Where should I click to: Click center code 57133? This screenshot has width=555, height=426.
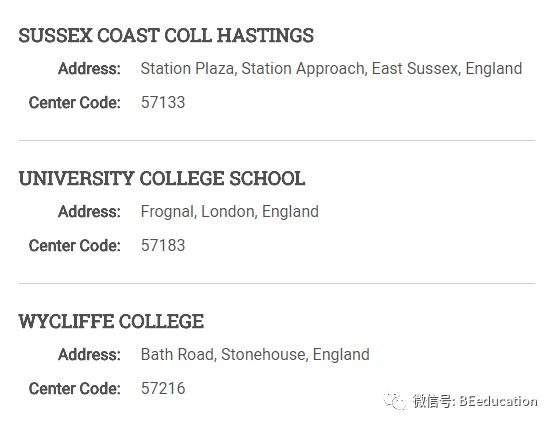(163, 103)
